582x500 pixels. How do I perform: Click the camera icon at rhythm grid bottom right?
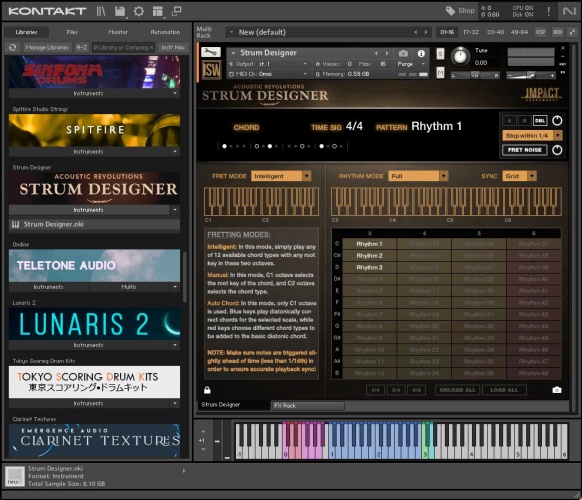tap(557, 390)
